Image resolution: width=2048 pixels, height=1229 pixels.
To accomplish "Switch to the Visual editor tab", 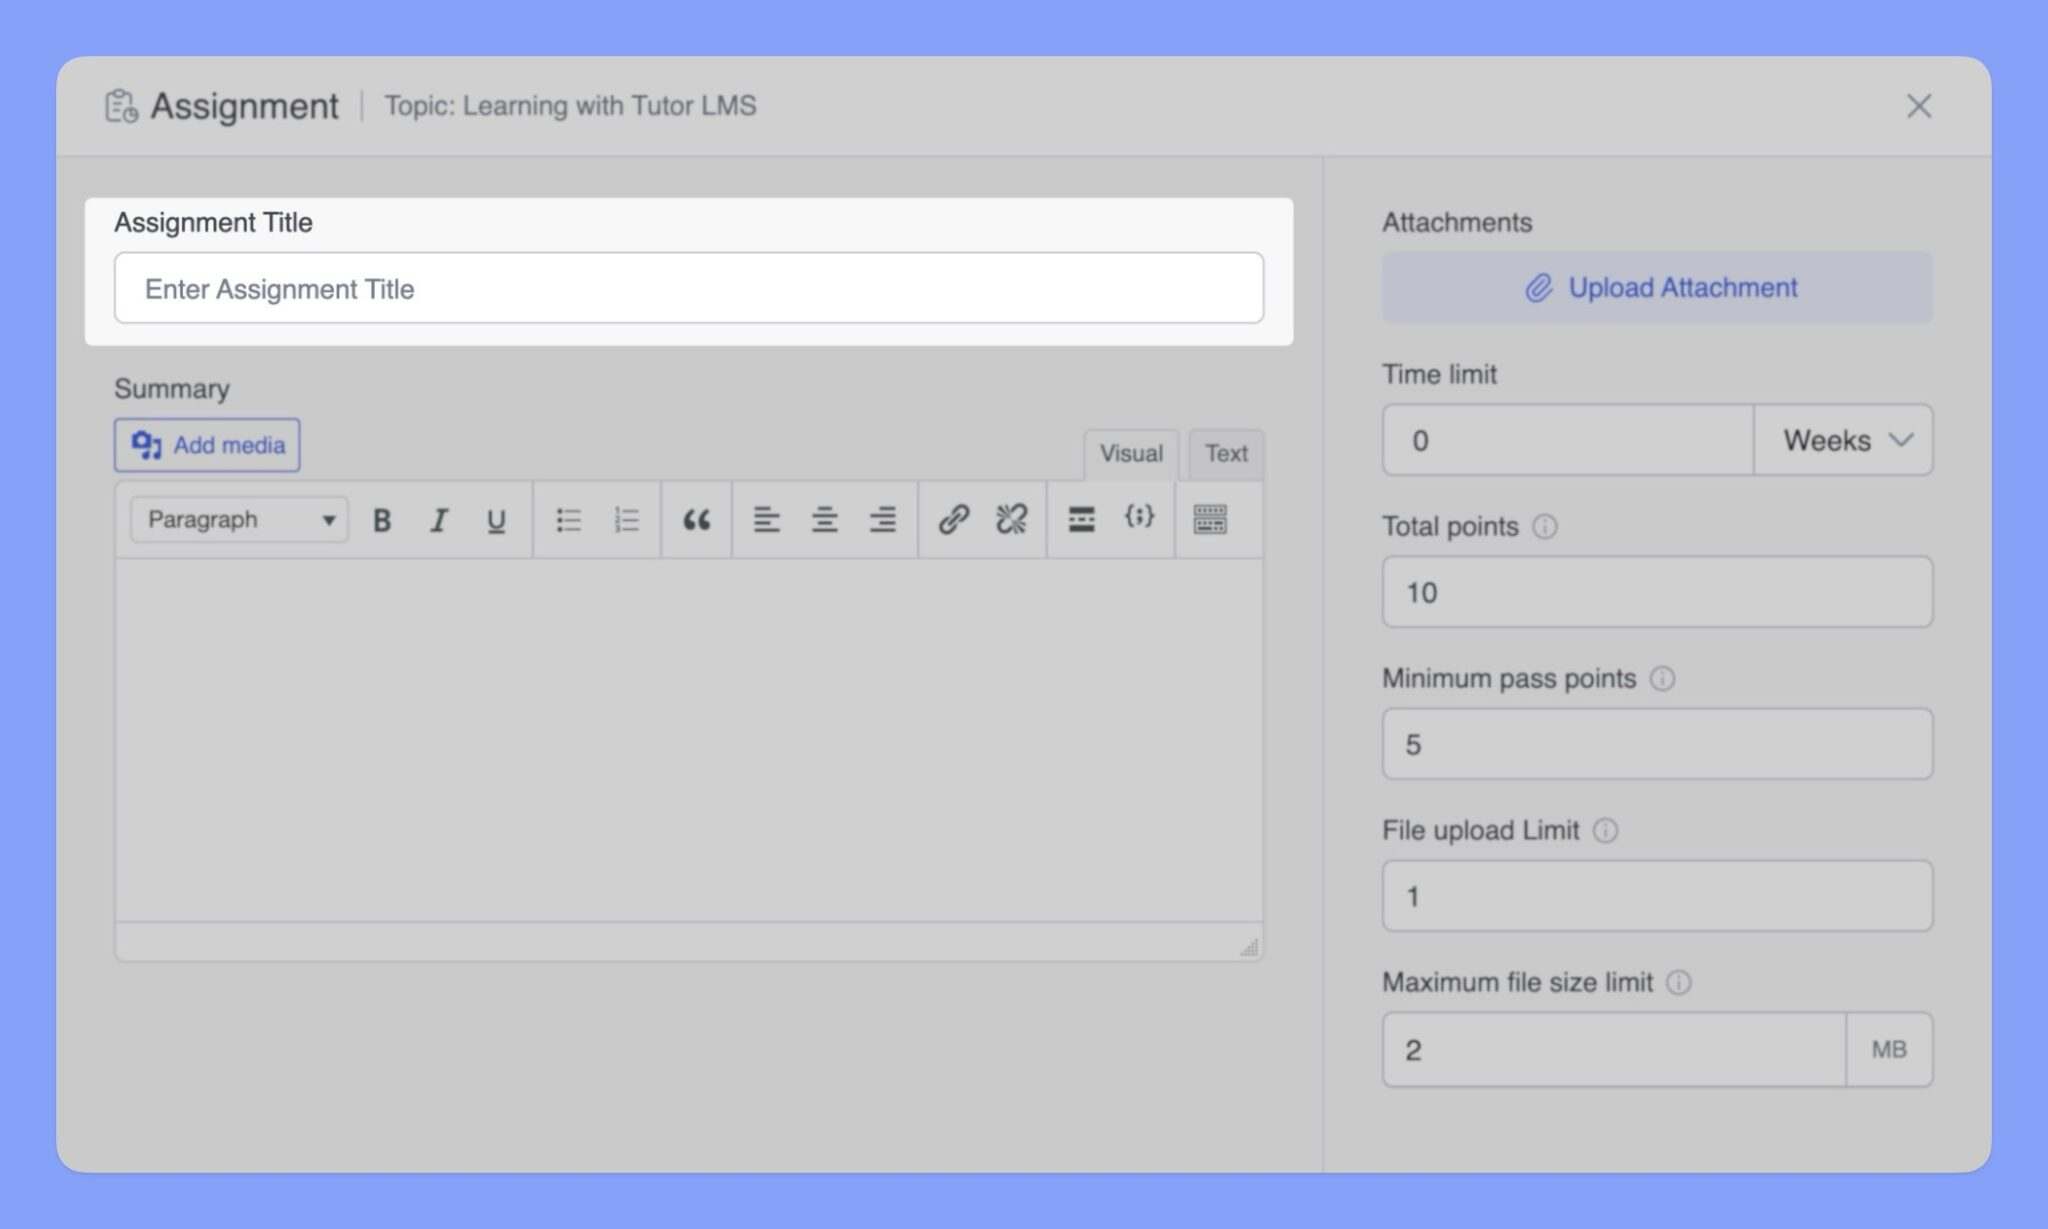I will pyautogui.click(x=1131, y=454).
